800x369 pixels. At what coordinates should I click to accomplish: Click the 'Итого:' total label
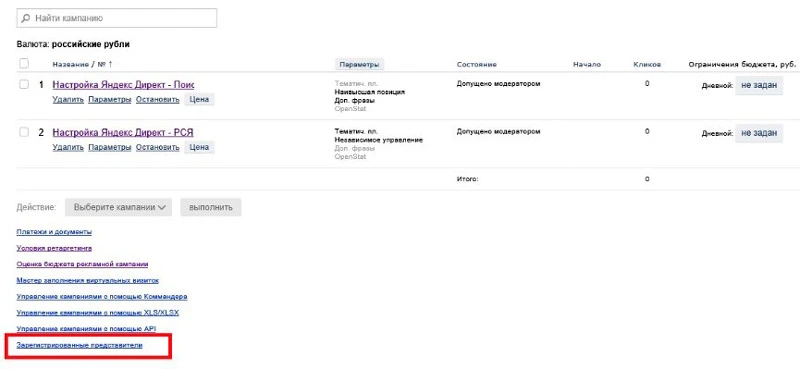[467, 179]
